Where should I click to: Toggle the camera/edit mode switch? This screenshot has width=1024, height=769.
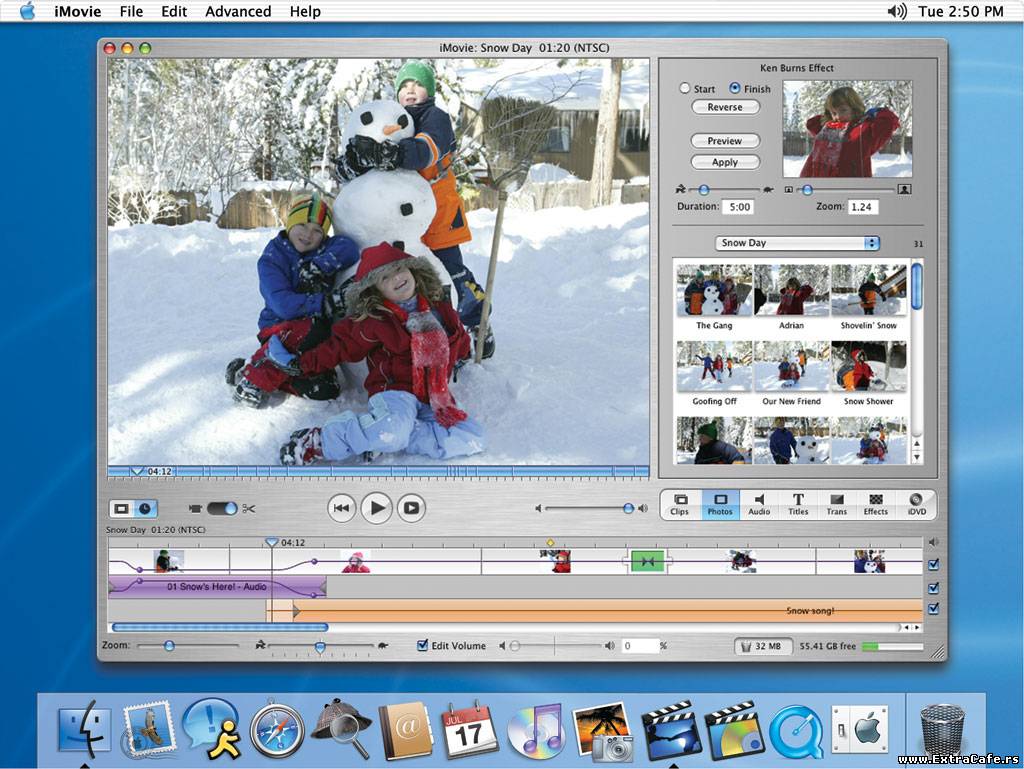coord(222,508)
